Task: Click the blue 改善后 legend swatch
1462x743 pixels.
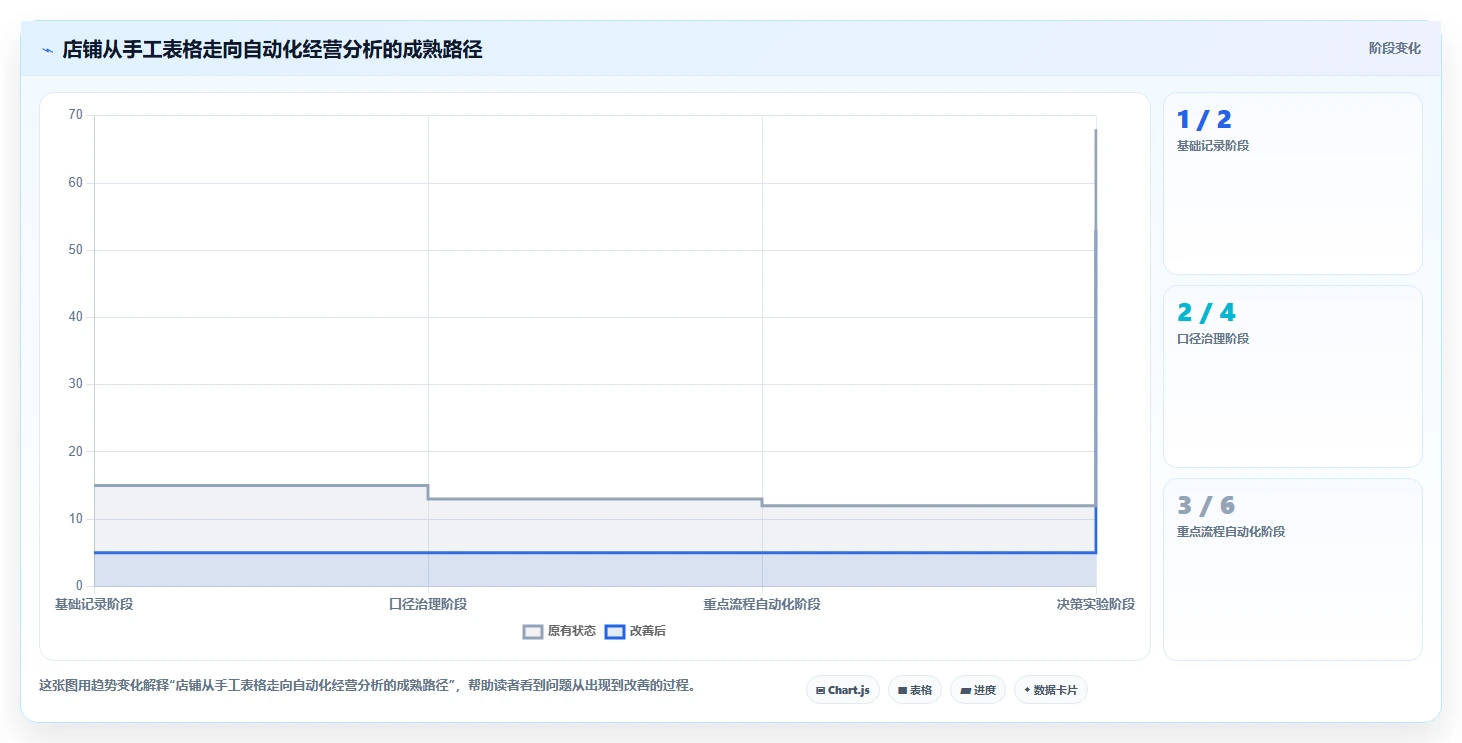Action: tap(615, 631)
